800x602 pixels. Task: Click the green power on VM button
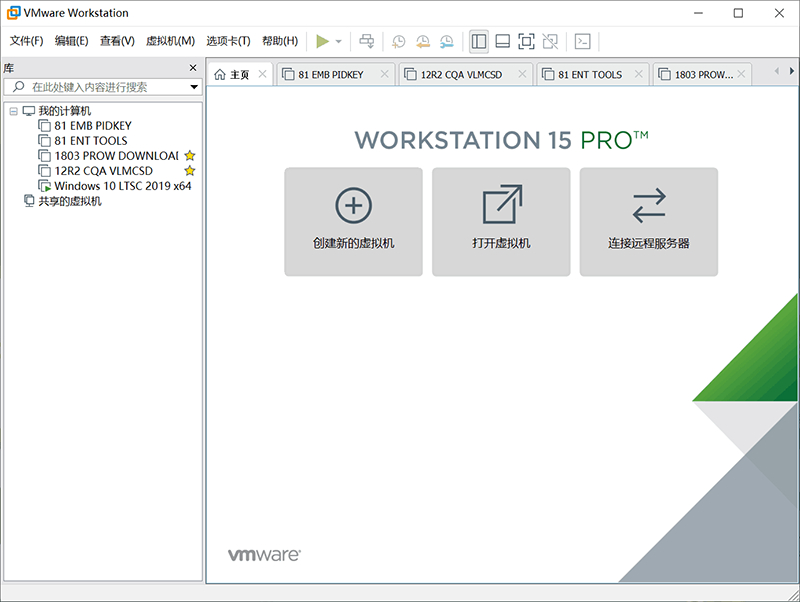(x=322, y=41)
